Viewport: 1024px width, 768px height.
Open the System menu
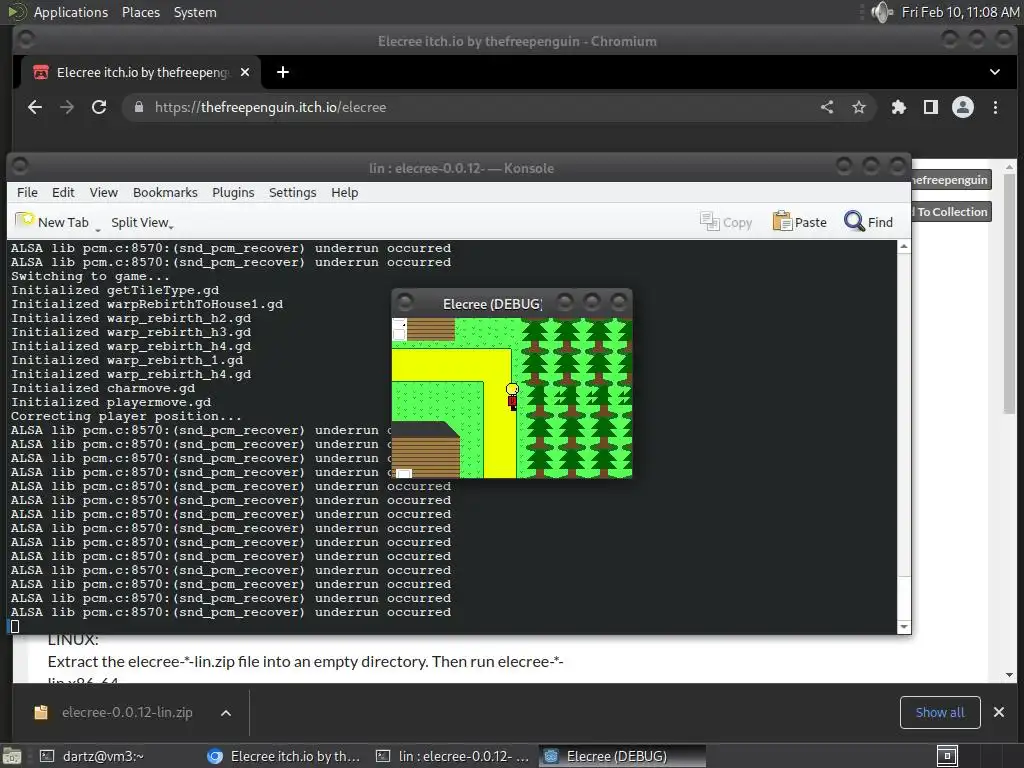pos(195,12)
